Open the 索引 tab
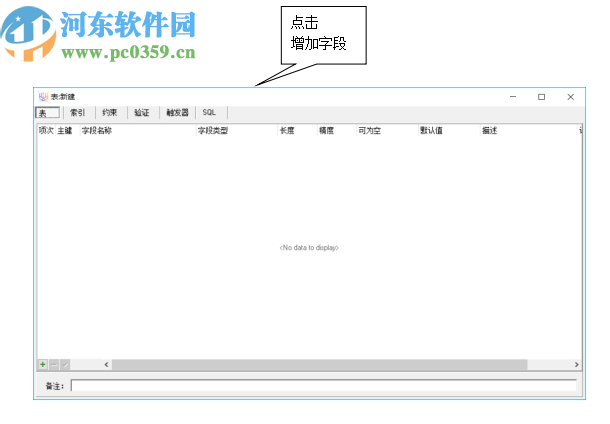The width and height of the screenshot is (610, 424). [x=77, y=113]
